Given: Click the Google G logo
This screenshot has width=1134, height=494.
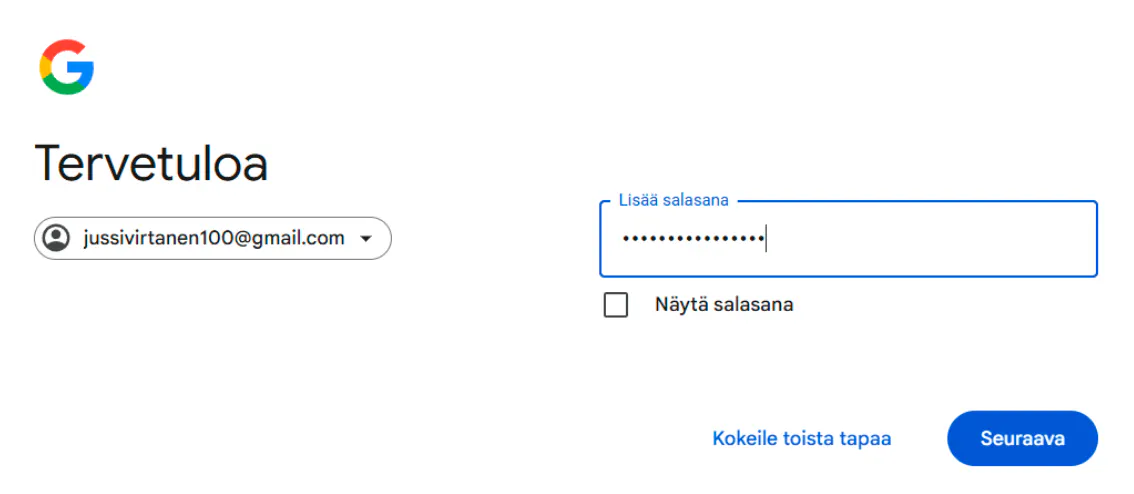Looking at the screenshot, I should coord(67,68).
